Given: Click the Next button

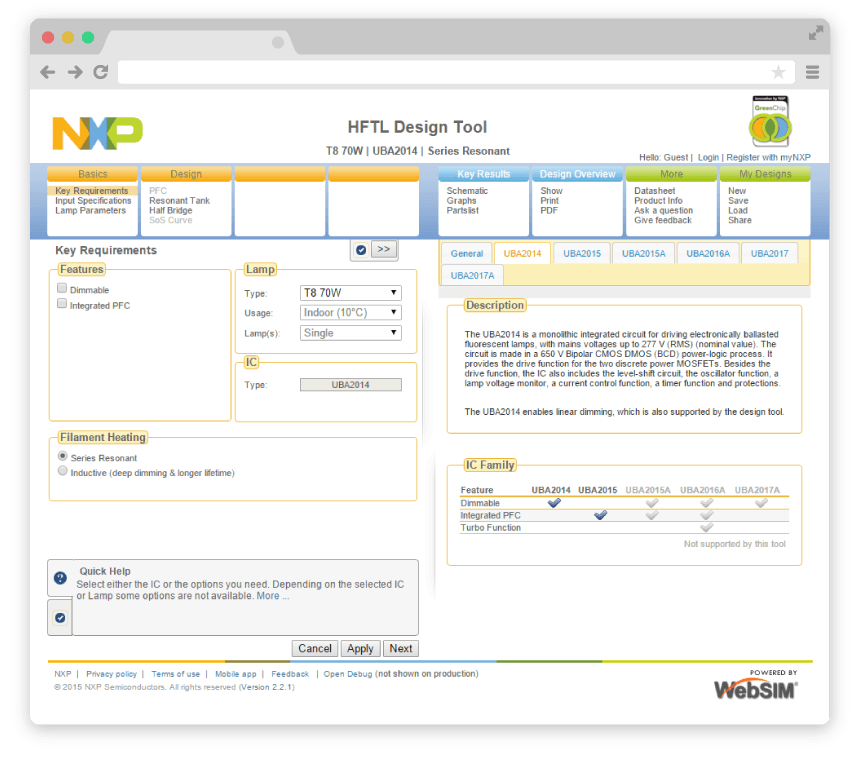Looking at the screenshot, I should 400,648.
